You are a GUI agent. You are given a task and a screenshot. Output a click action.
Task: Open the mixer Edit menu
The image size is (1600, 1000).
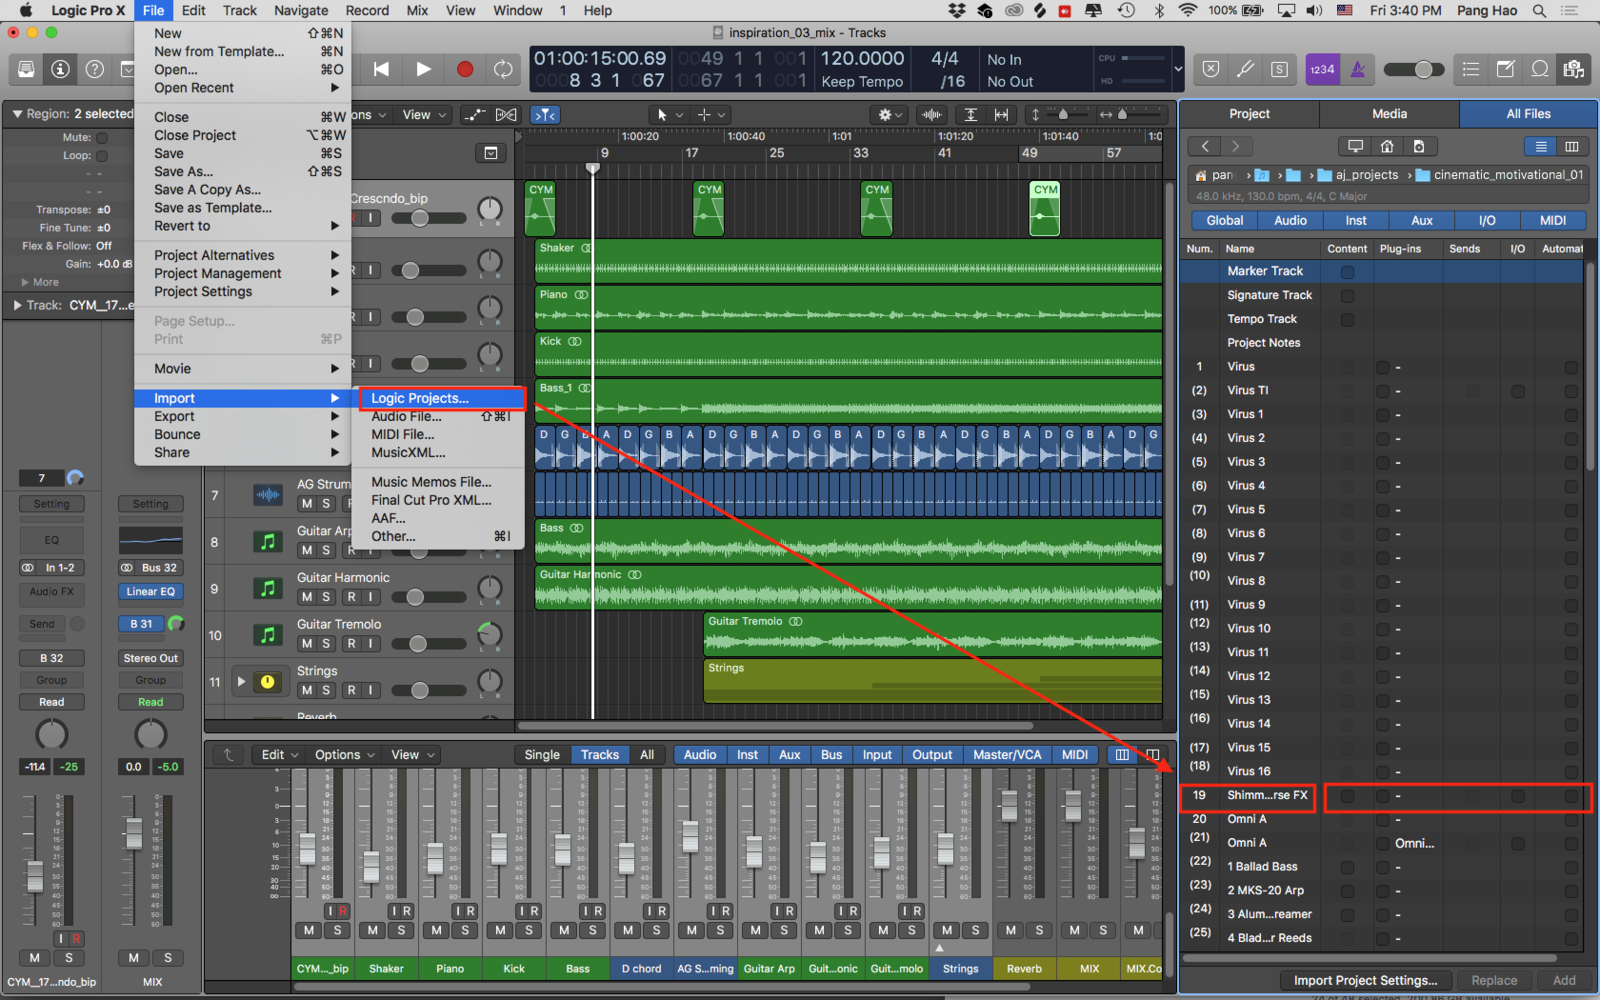coord(279,755)
